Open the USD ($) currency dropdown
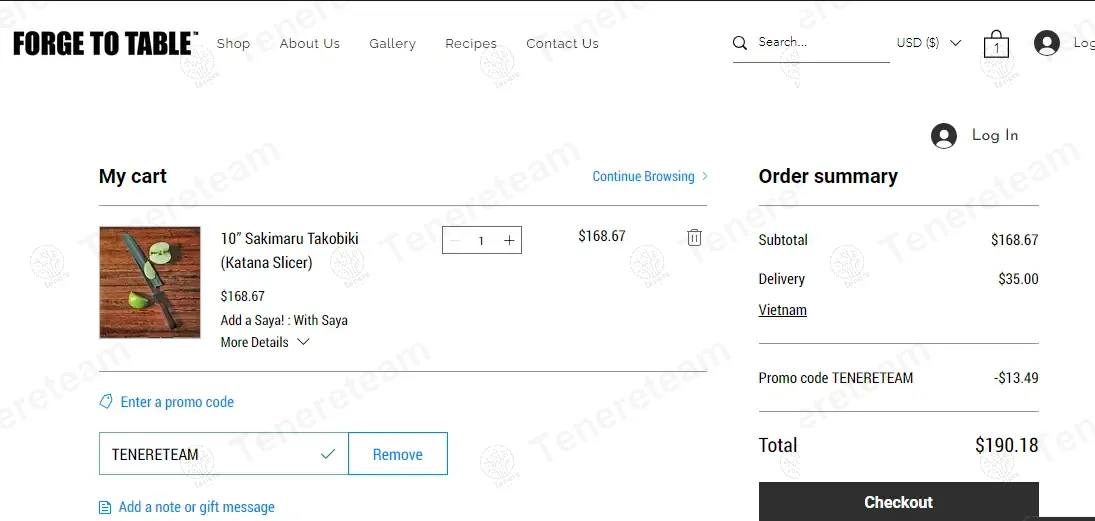This screenshot has height=521, width=1095. [x=928, y=43]
